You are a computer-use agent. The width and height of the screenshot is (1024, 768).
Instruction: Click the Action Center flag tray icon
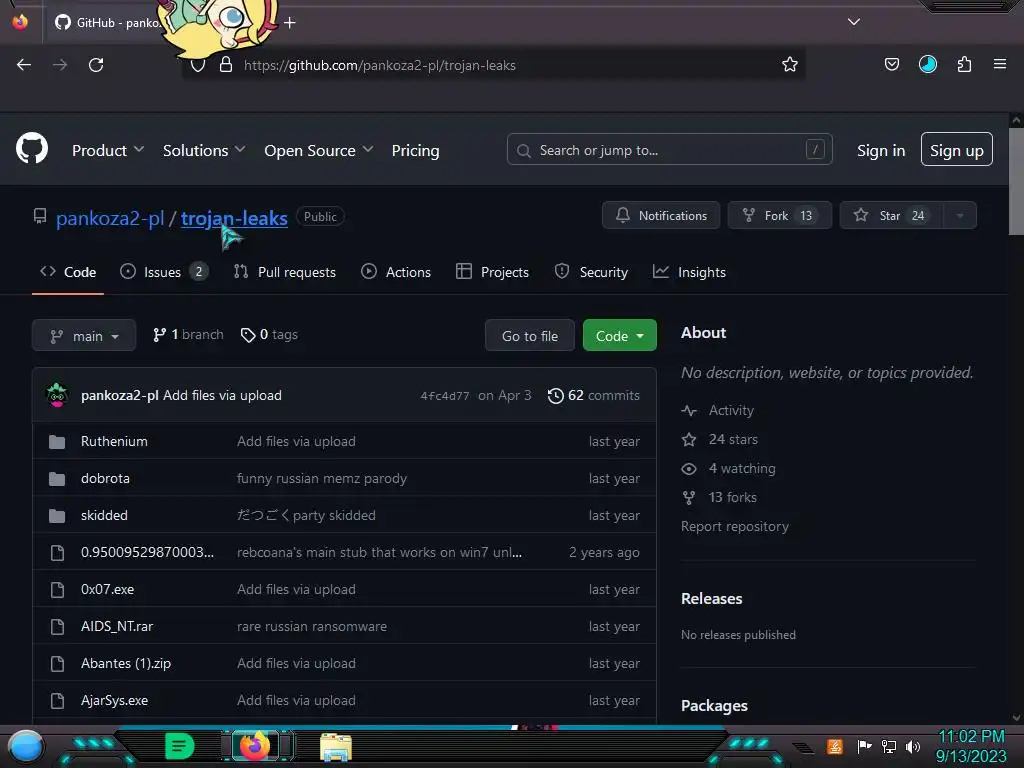point(864,746)
